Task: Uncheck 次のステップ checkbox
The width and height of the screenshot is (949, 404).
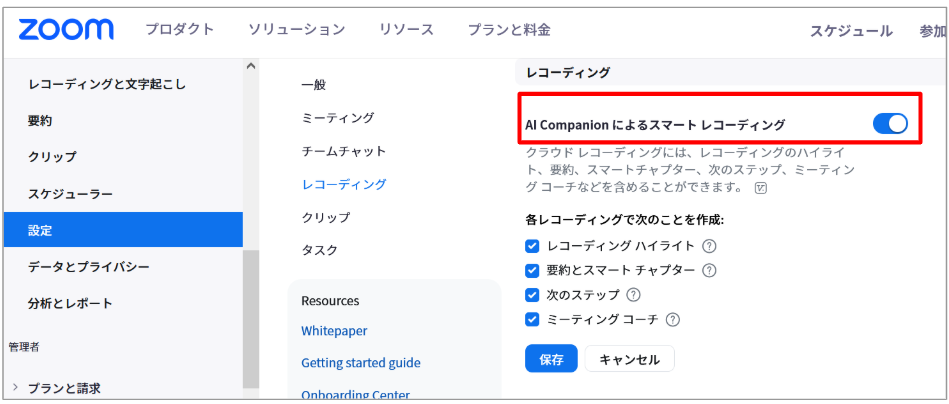Action: tap(532, 295)
